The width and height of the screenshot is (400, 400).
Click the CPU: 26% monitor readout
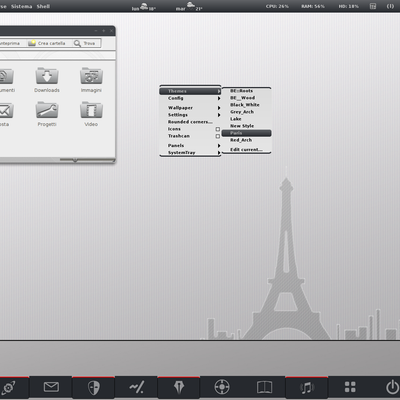(x=277, y=6)
